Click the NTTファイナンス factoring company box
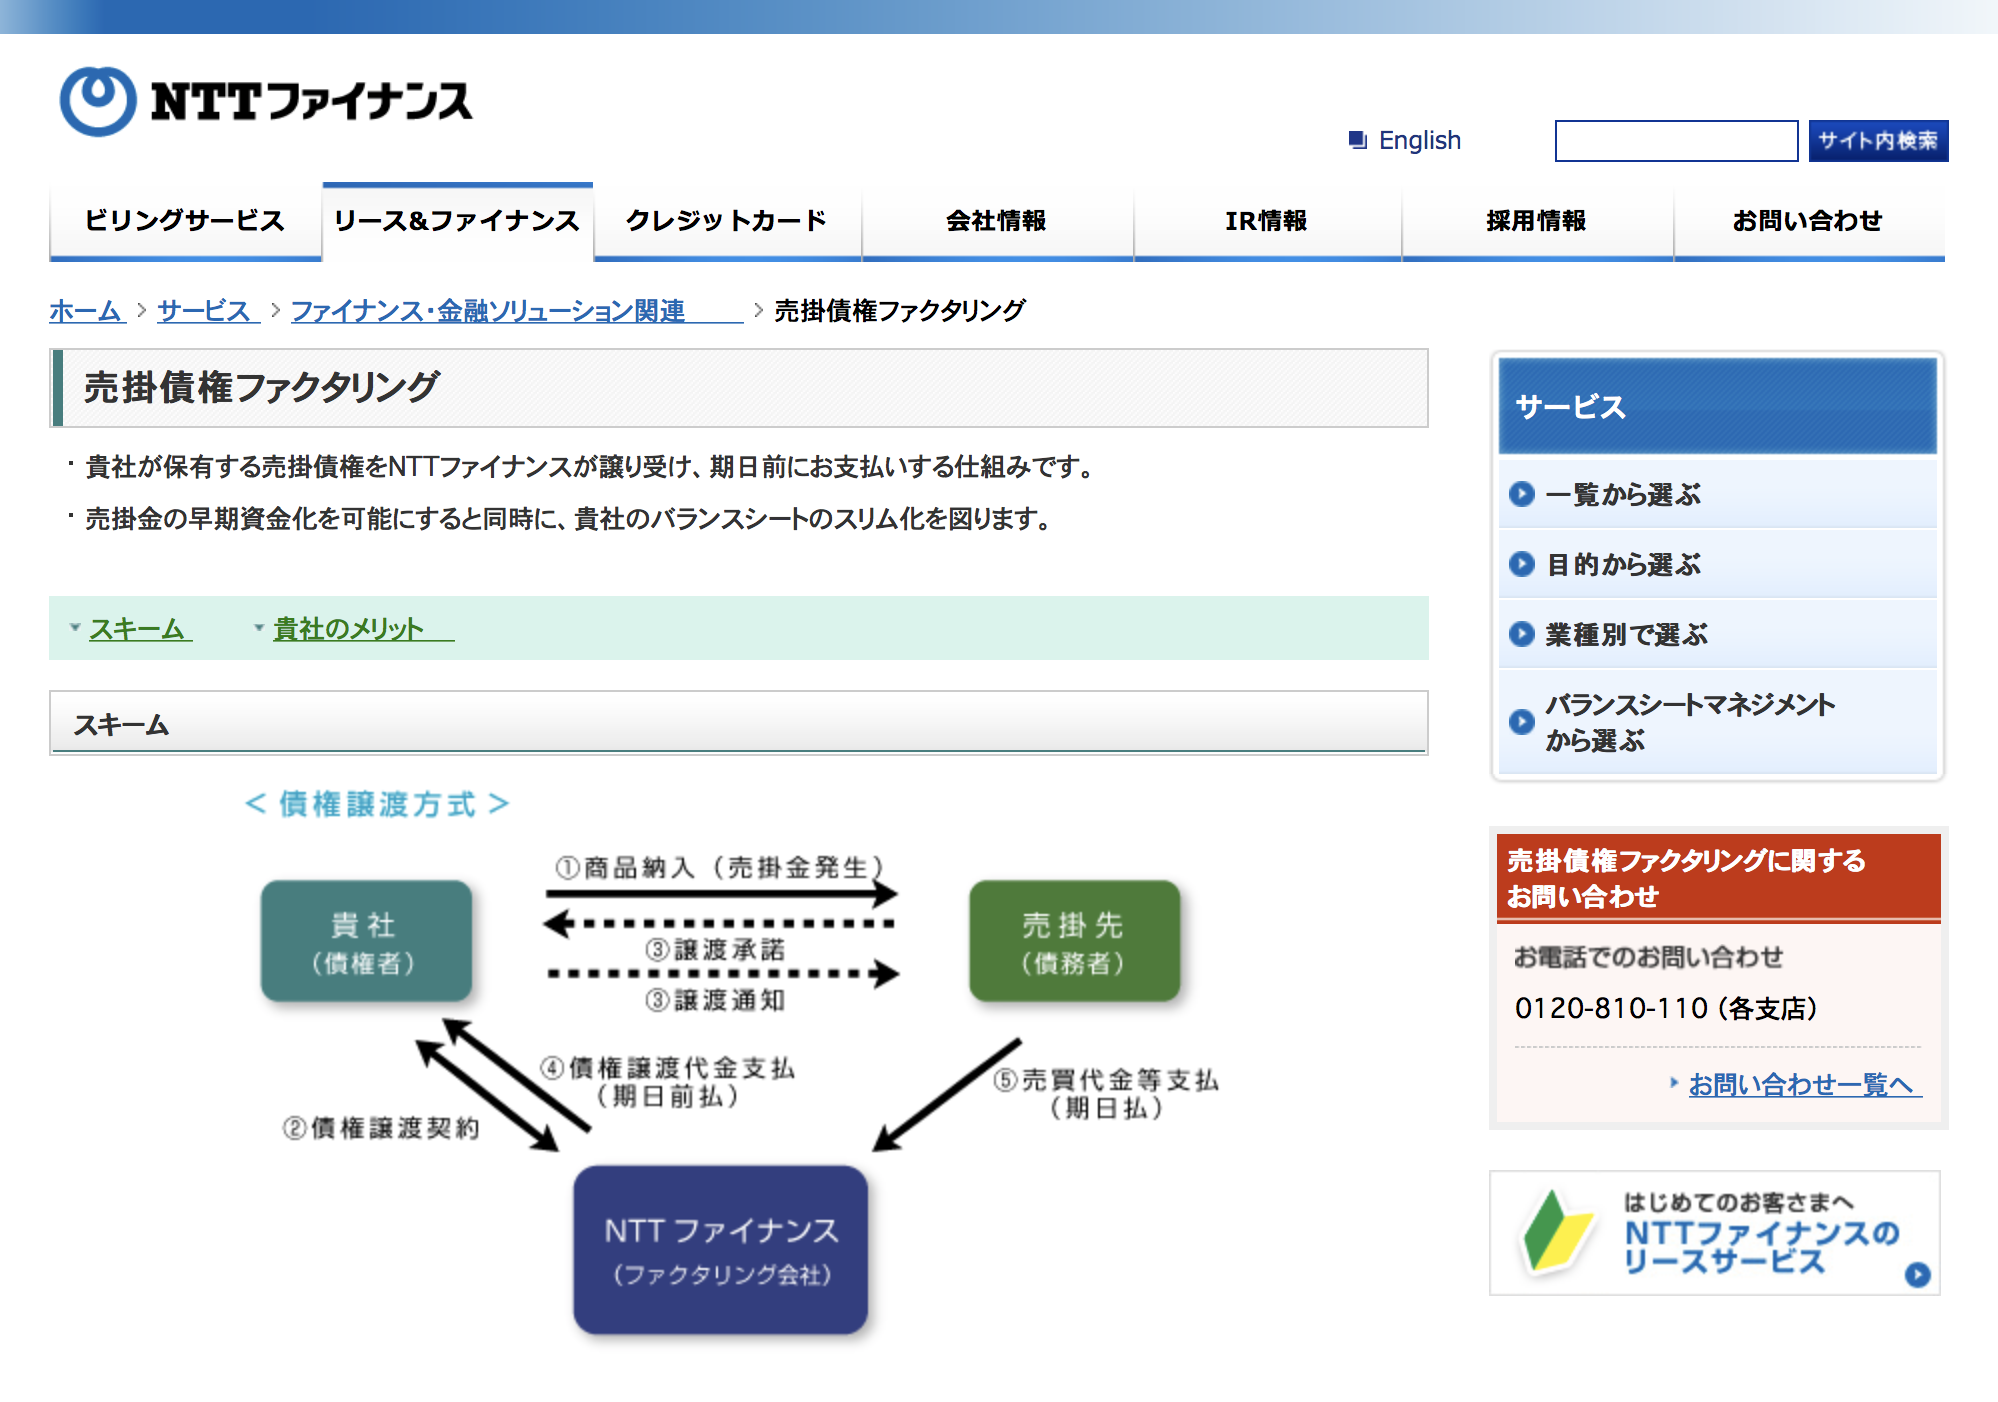The width and height of the screenshot is (1998, 1402). pyautogui.click(x=720, y=1250)
